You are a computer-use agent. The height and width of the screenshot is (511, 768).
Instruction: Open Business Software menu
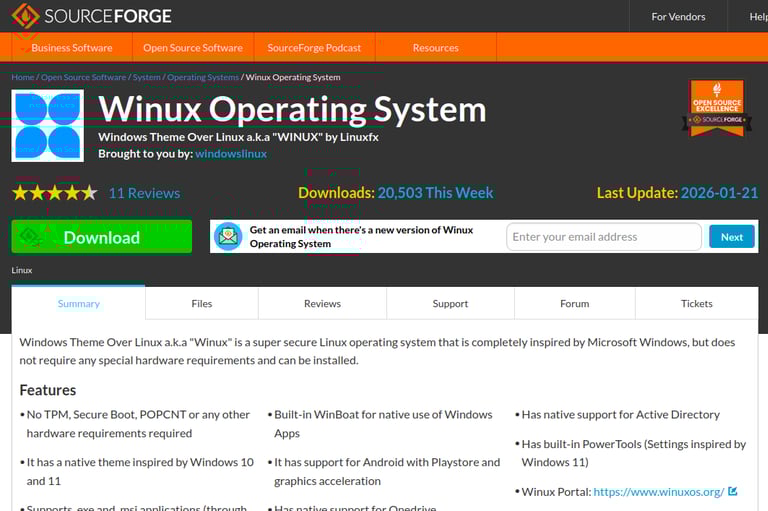tap(72, 48)
